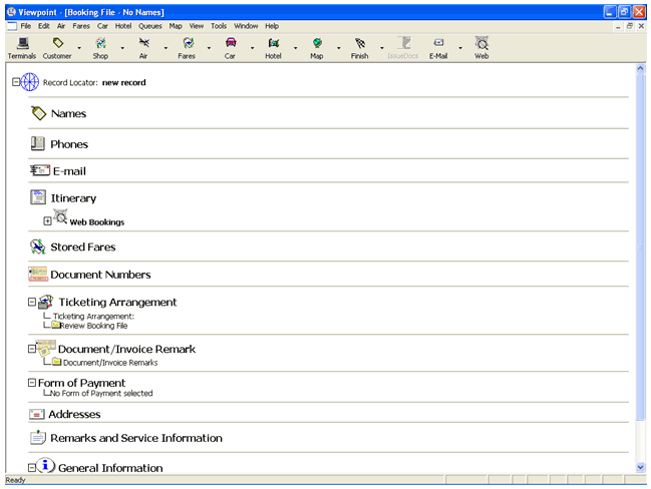The width and height of the screenshot is (651, 489).
Task: Click the scrollbar up arrow
Action: [x=640, y=68]
